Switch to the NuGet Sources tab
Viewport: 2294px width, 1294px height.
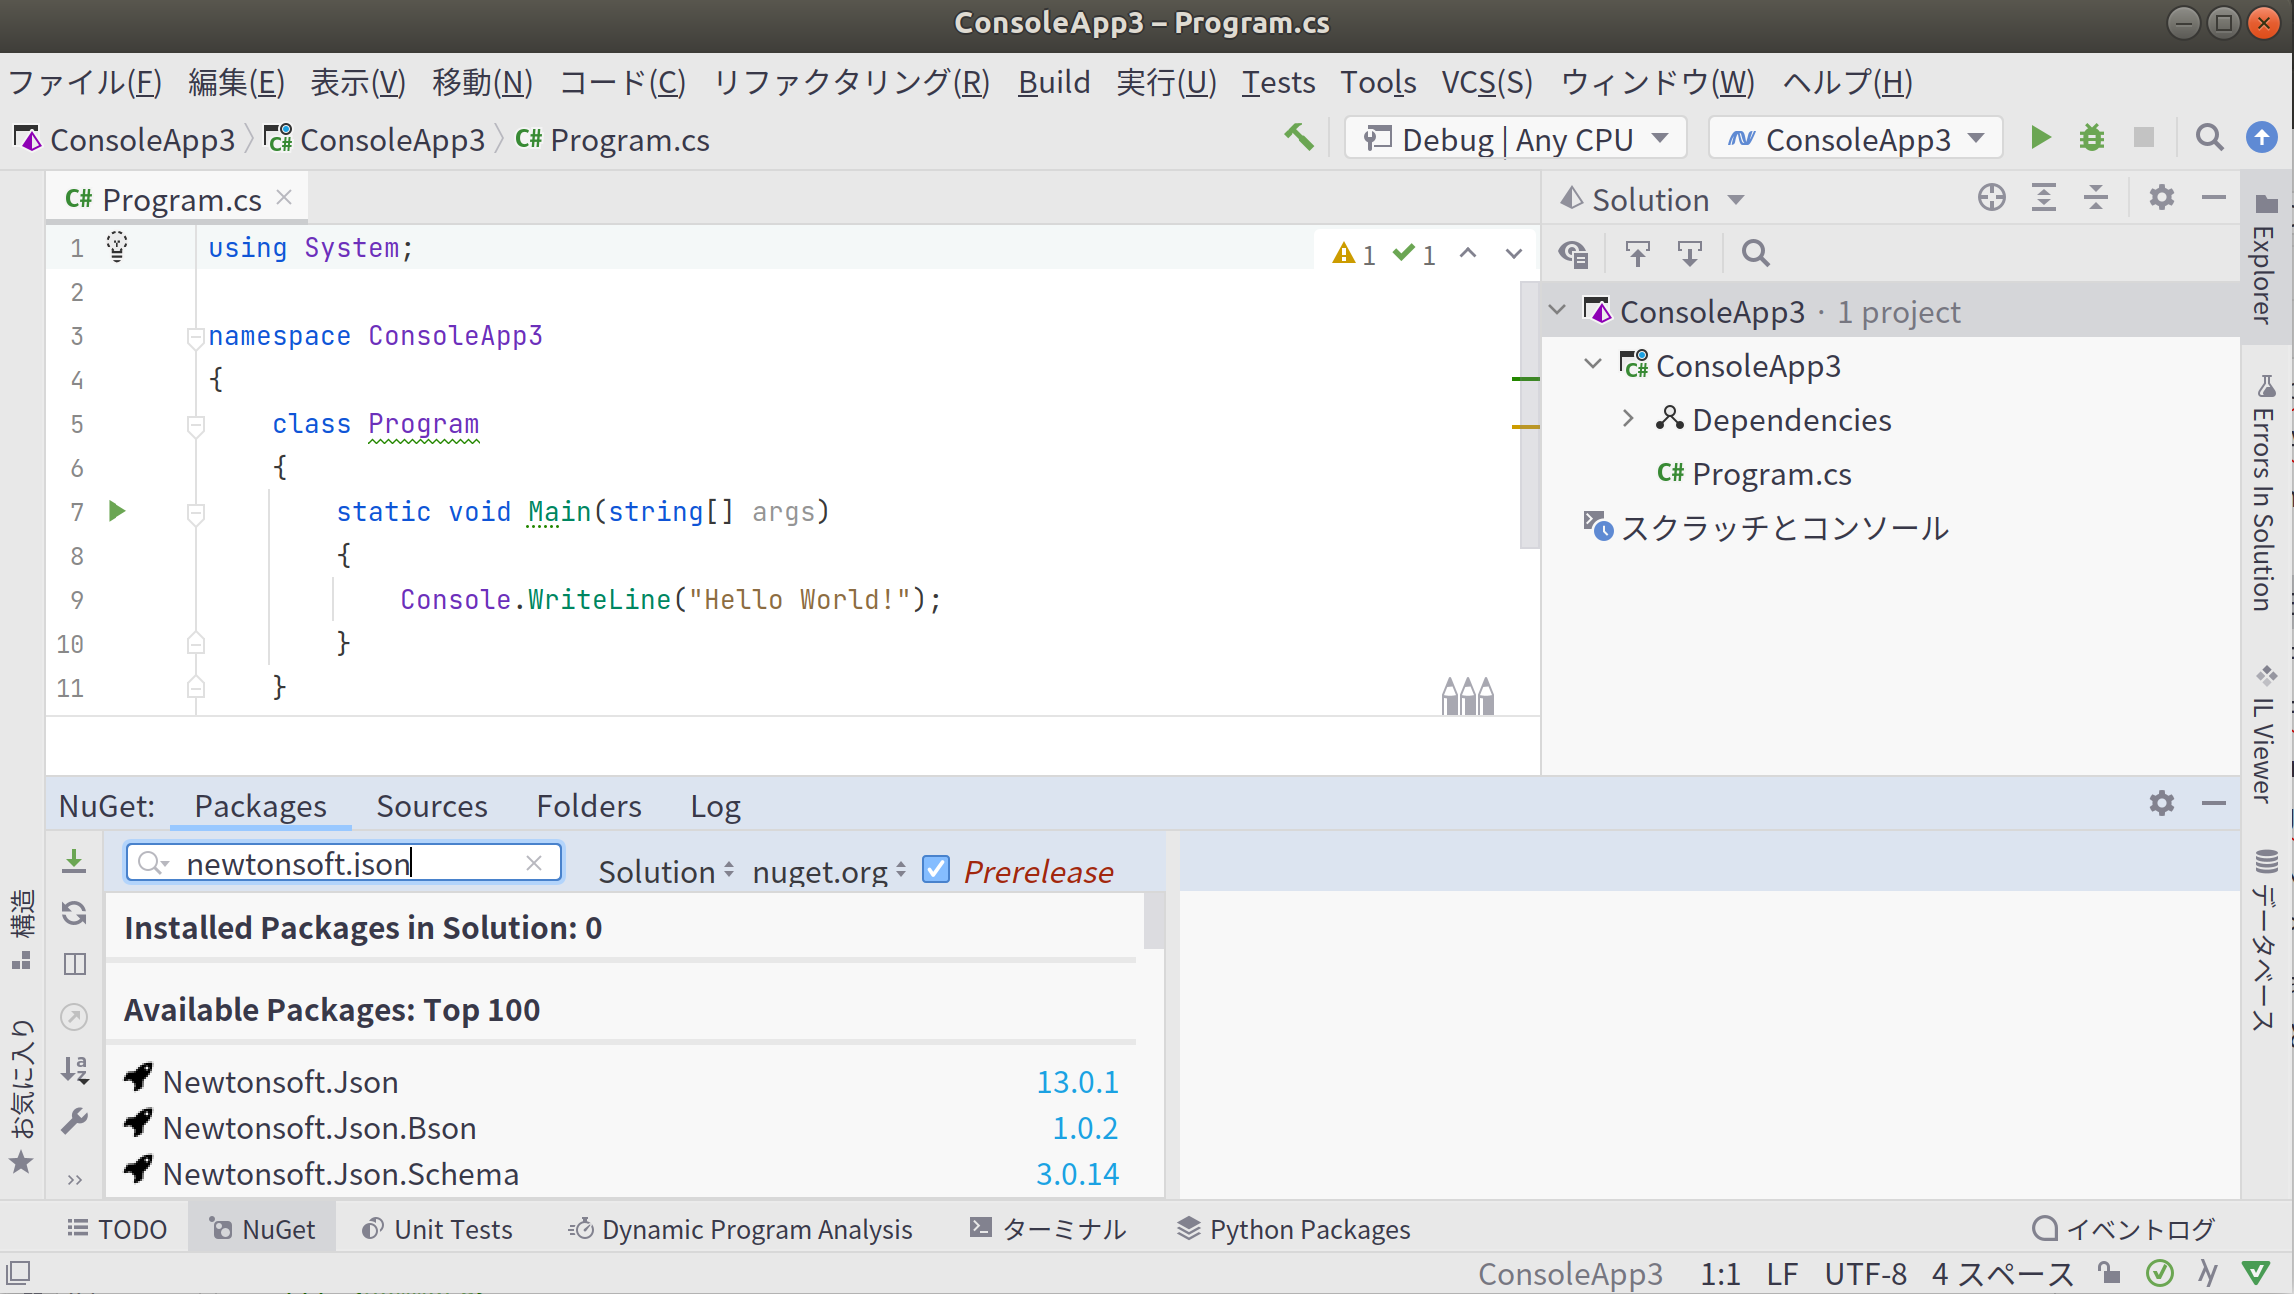pyautogui.click(x=432, y=806)
